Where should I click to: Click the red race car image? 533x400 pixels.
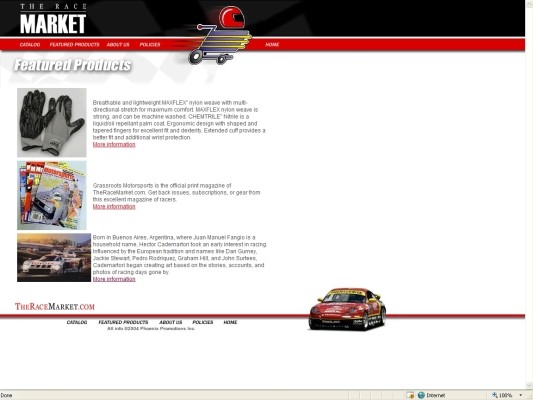347,309
